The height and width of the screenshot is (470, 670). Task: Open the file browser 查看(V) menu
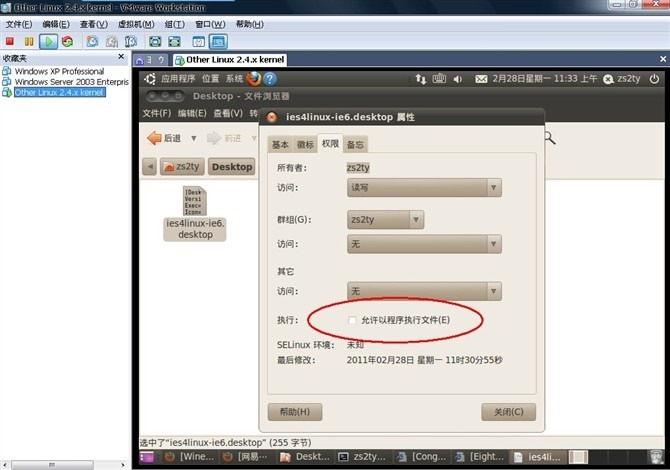(228, 113)
